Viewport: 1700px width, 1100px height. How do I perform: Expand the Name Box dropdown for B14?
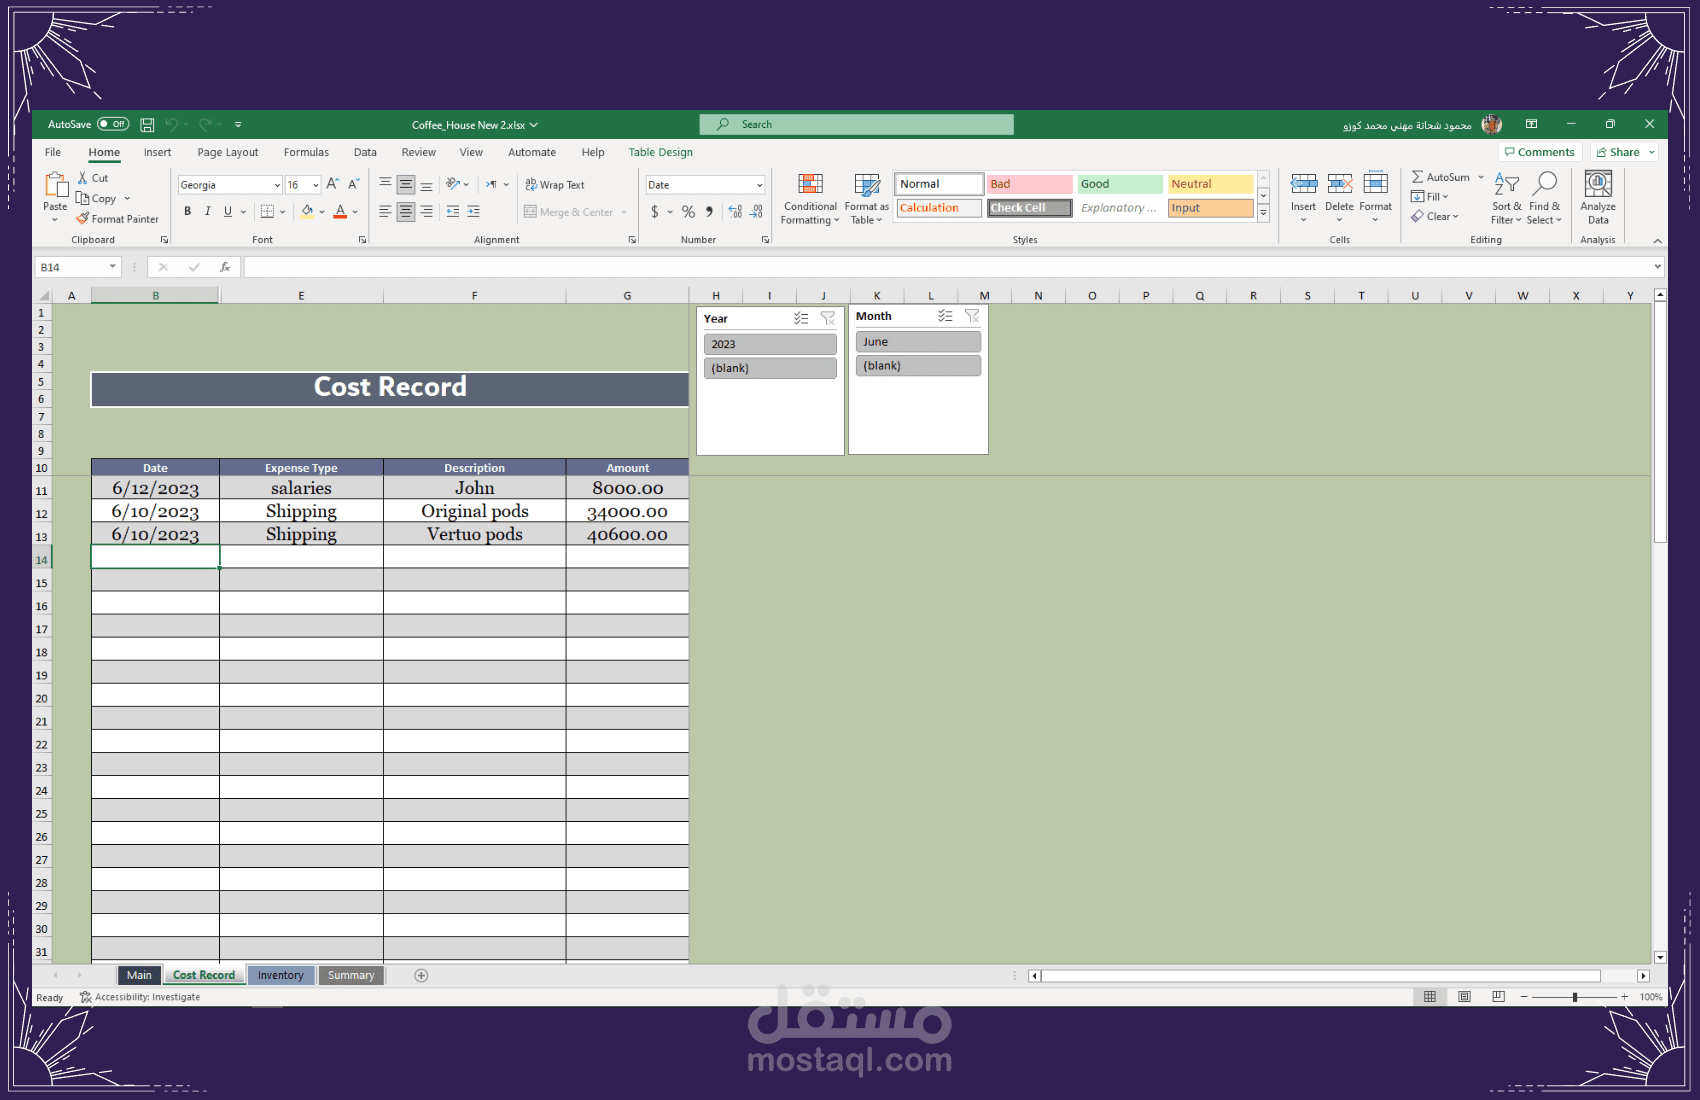[x=112, y=267]
